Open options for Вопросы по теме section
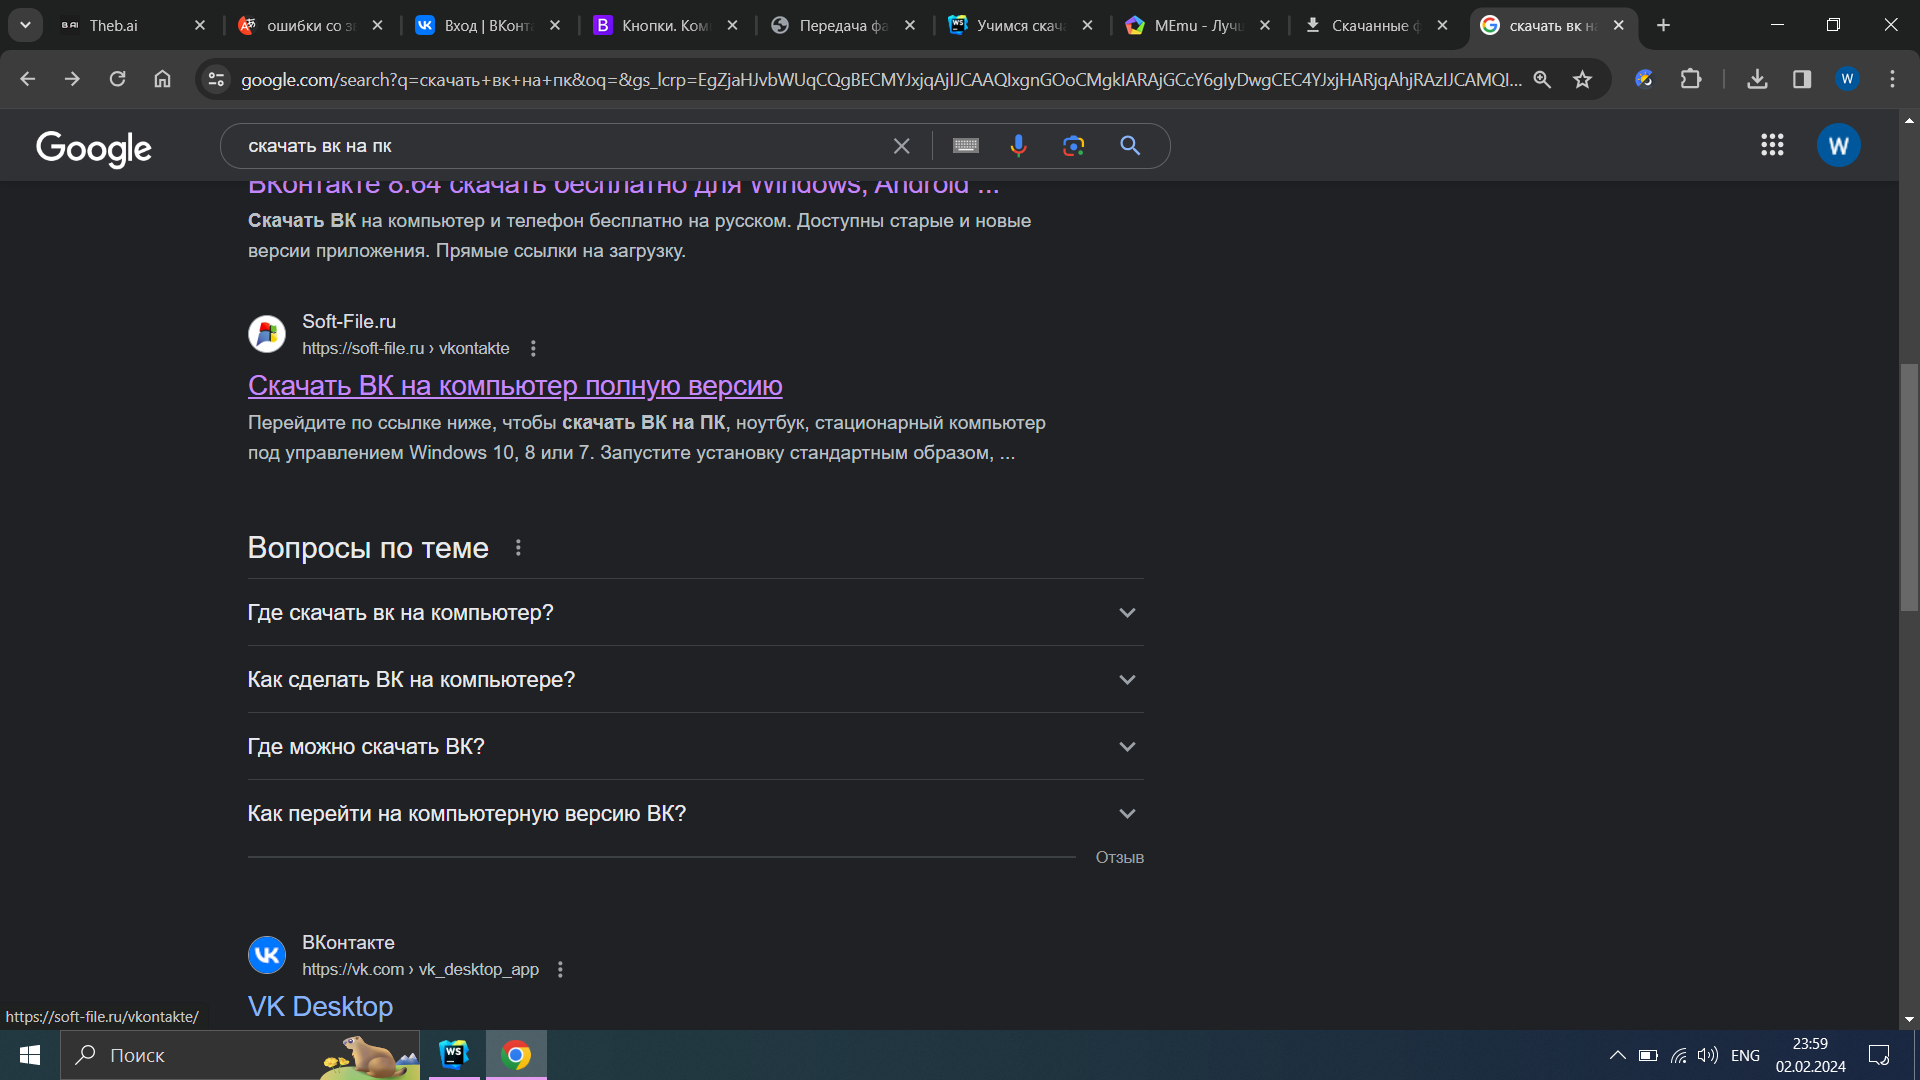 518,548
